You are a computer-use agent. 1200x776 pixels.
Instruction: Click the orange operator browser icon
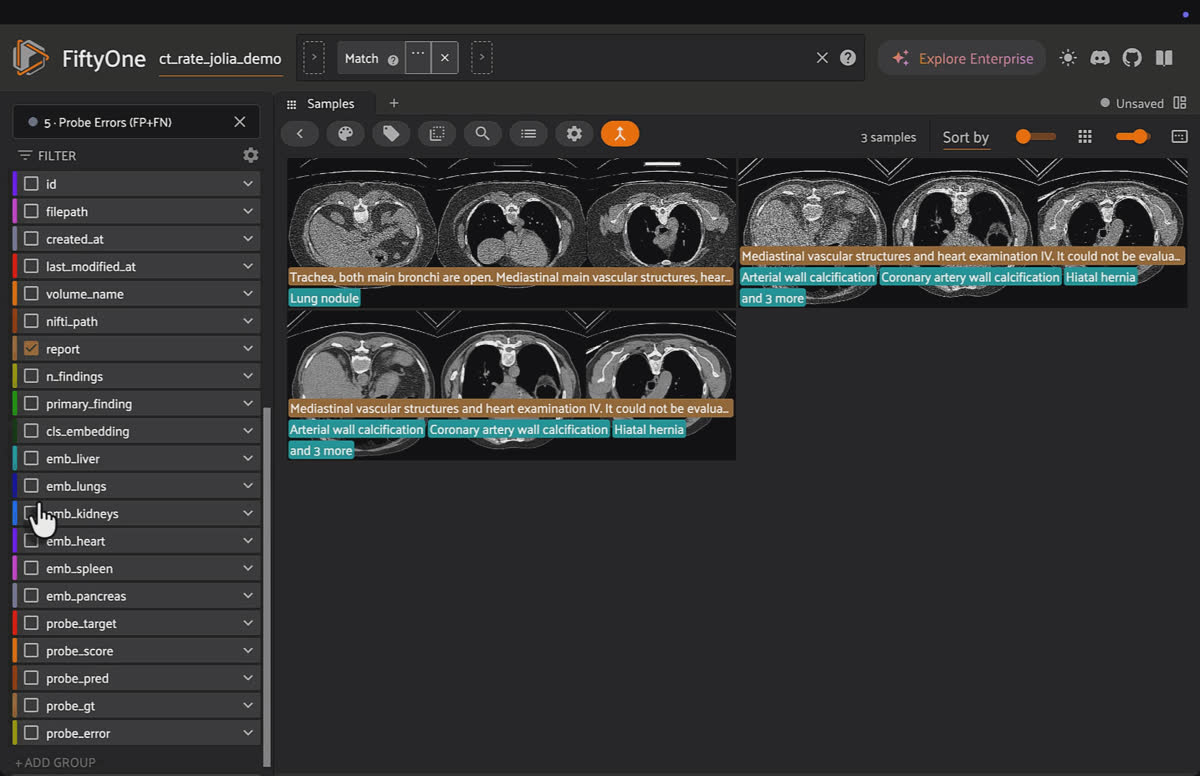[x=620, y=134]
